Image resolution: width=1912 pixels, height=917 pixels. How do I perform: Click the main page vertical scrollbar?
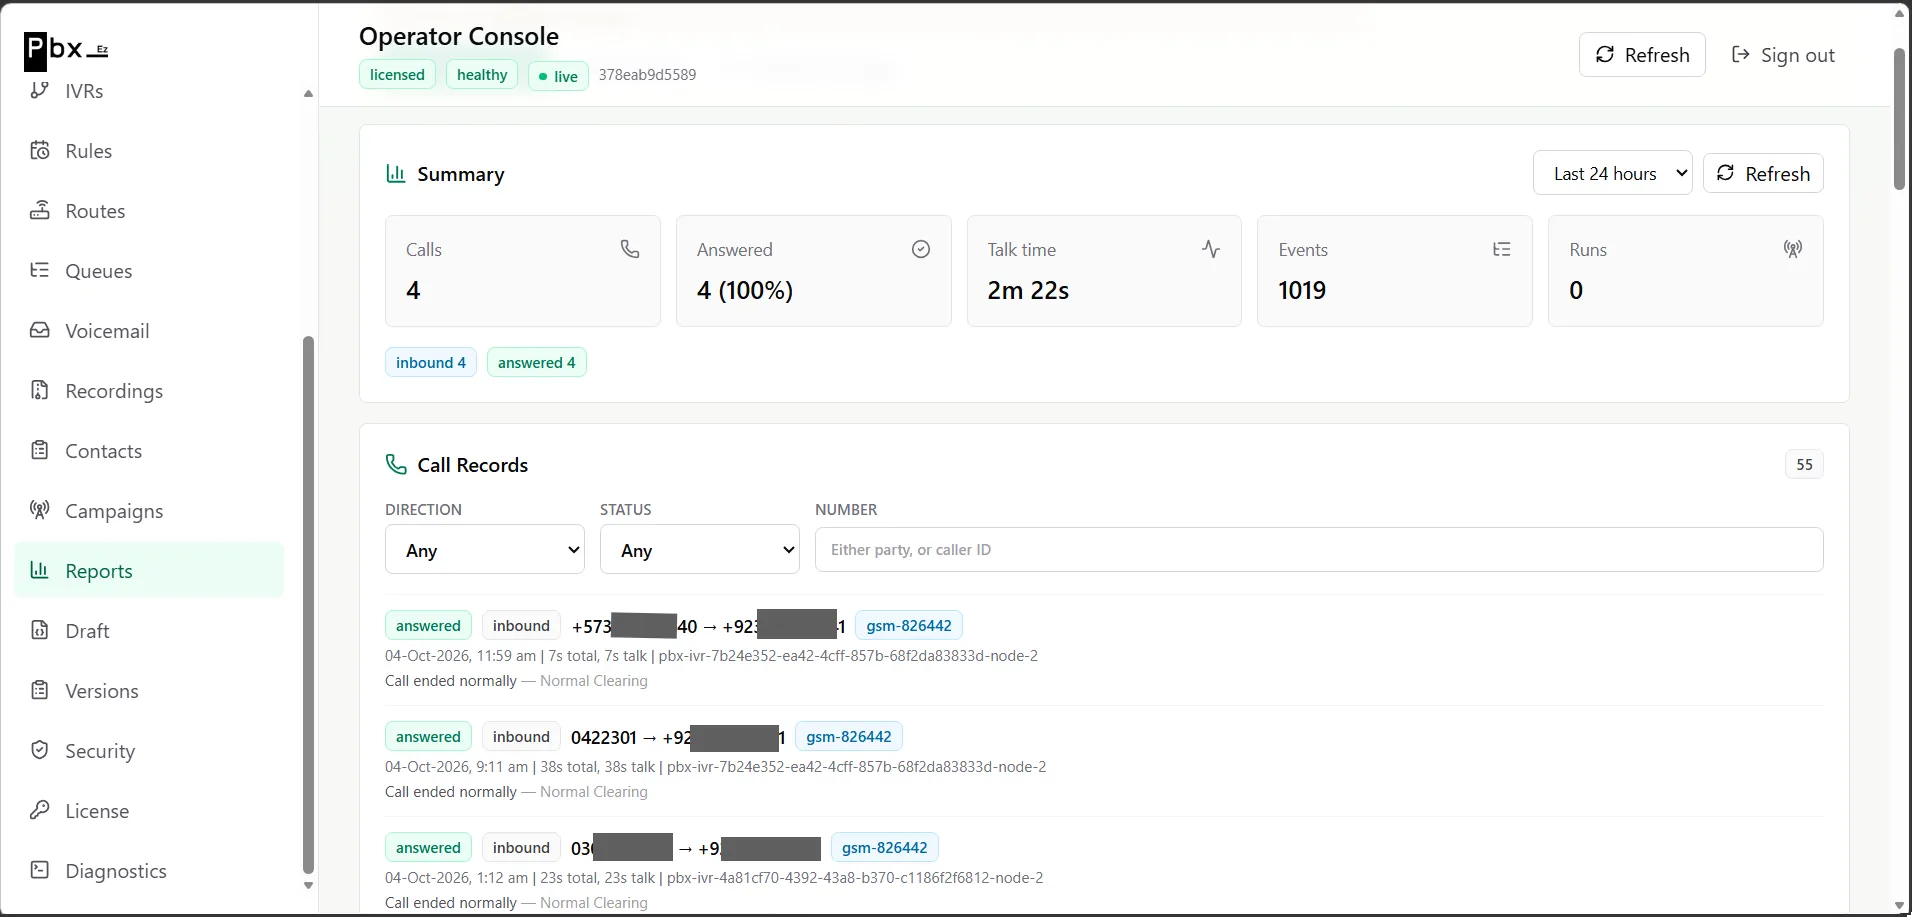click(x=1899, y=119)
